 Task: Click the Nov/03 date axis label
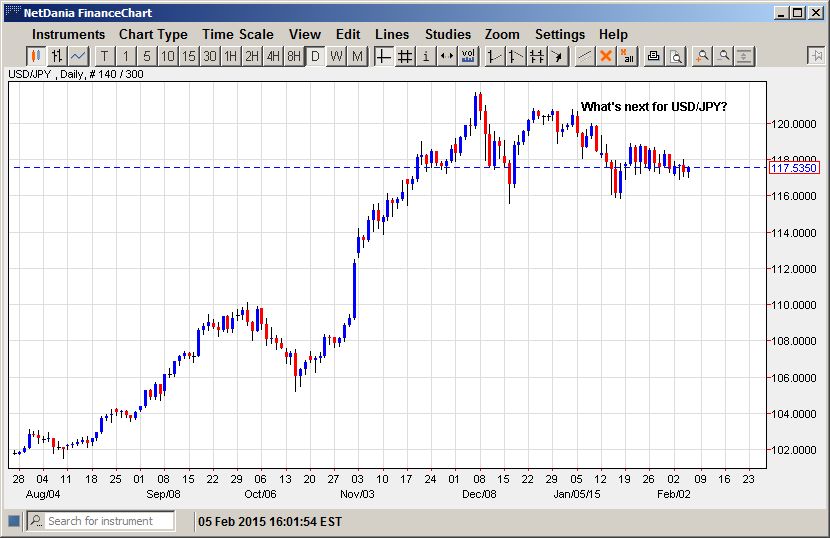coord(357,494)
